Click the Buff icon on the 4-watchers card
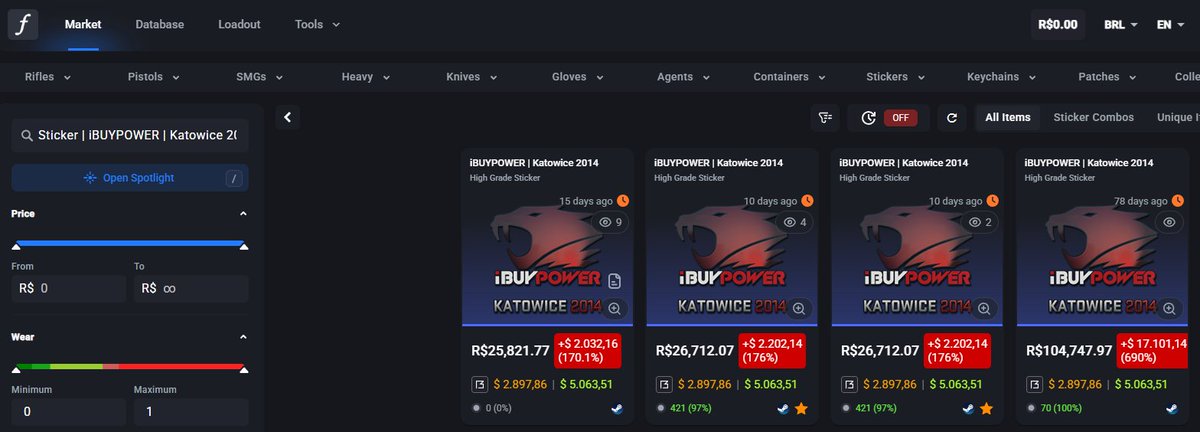 point(664,383)
